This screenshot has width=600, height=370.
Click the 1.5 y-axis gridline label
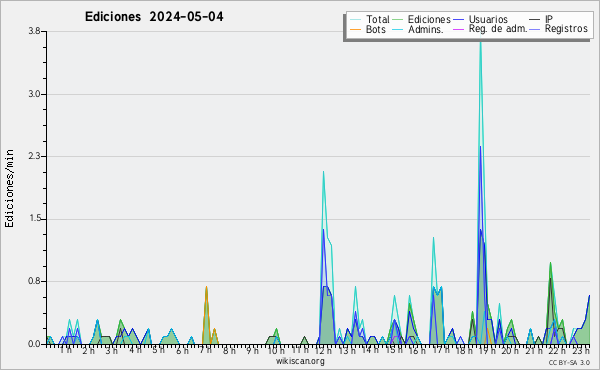34,219
